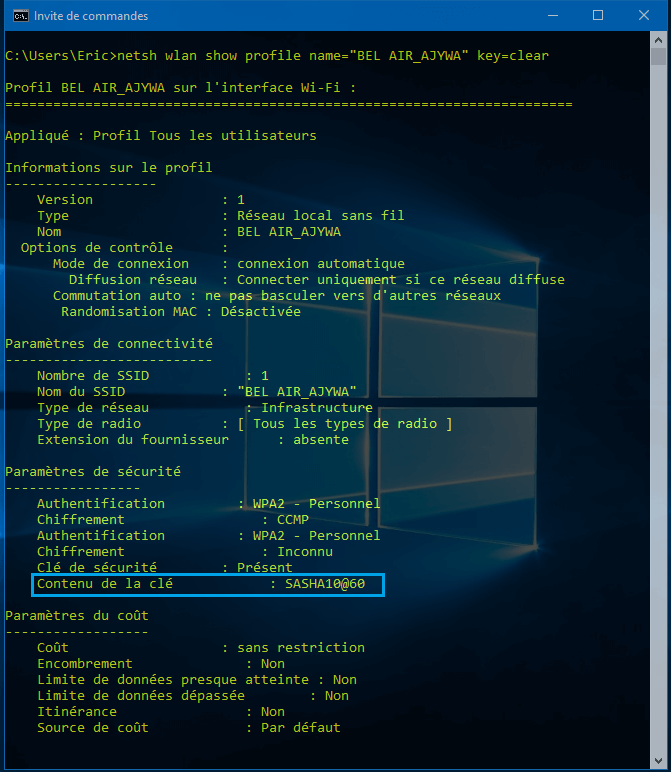Click "Appliqué : Profil Tous les utilisateurs"

(160, 136)
